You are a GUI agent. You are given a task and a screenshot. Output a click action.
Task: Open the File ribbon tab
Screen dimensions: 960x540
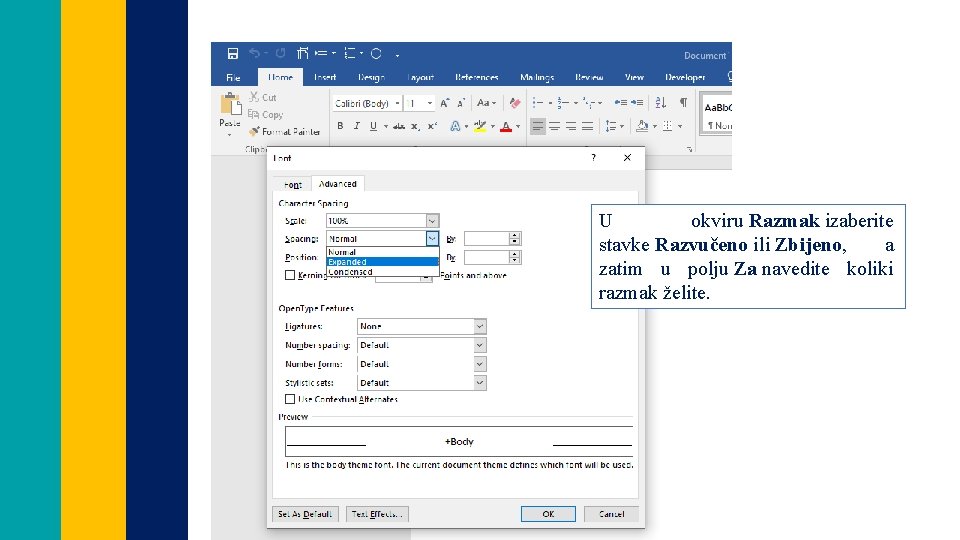pyautogui.click(x=233, y=77)
